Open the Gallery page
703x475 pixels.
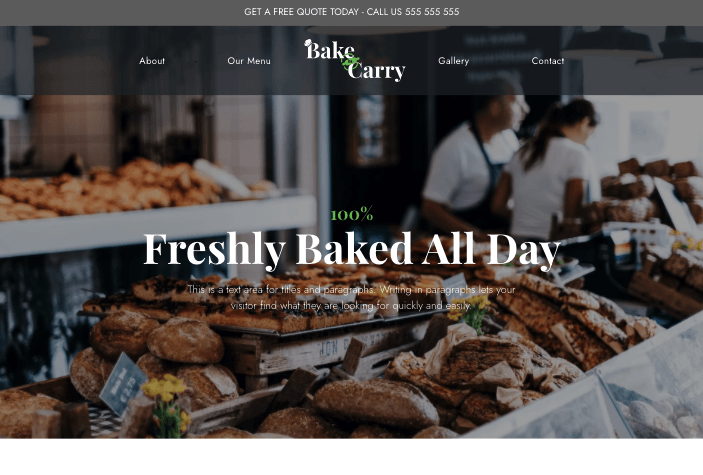453,61
